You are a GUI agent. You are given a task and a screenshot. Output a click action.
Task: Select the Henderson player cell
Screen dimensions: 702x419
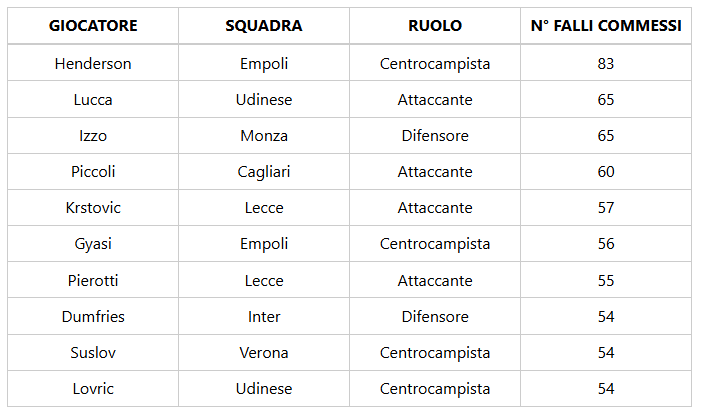coord(93,64)
